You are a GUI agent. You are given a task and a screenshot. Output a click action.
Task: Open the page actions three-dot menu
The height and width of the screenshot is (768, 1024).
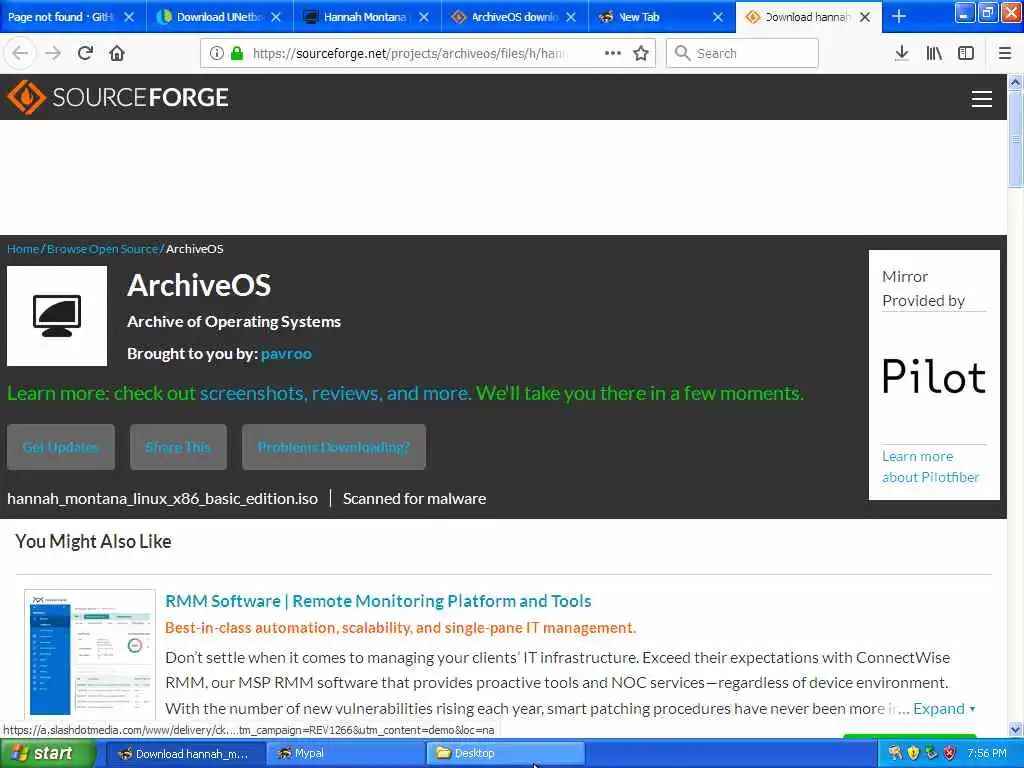click(613, 53)
